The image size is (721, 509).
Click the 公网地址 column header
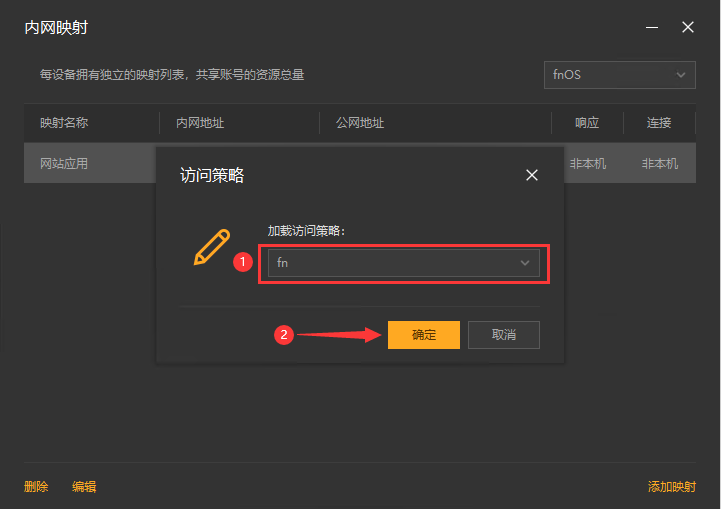coord(360,123)
